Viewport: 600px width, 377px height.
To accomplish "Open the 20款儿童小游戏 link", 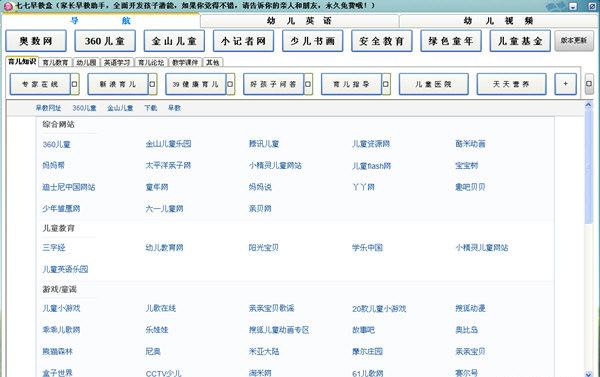I will [x=379, y=308].
